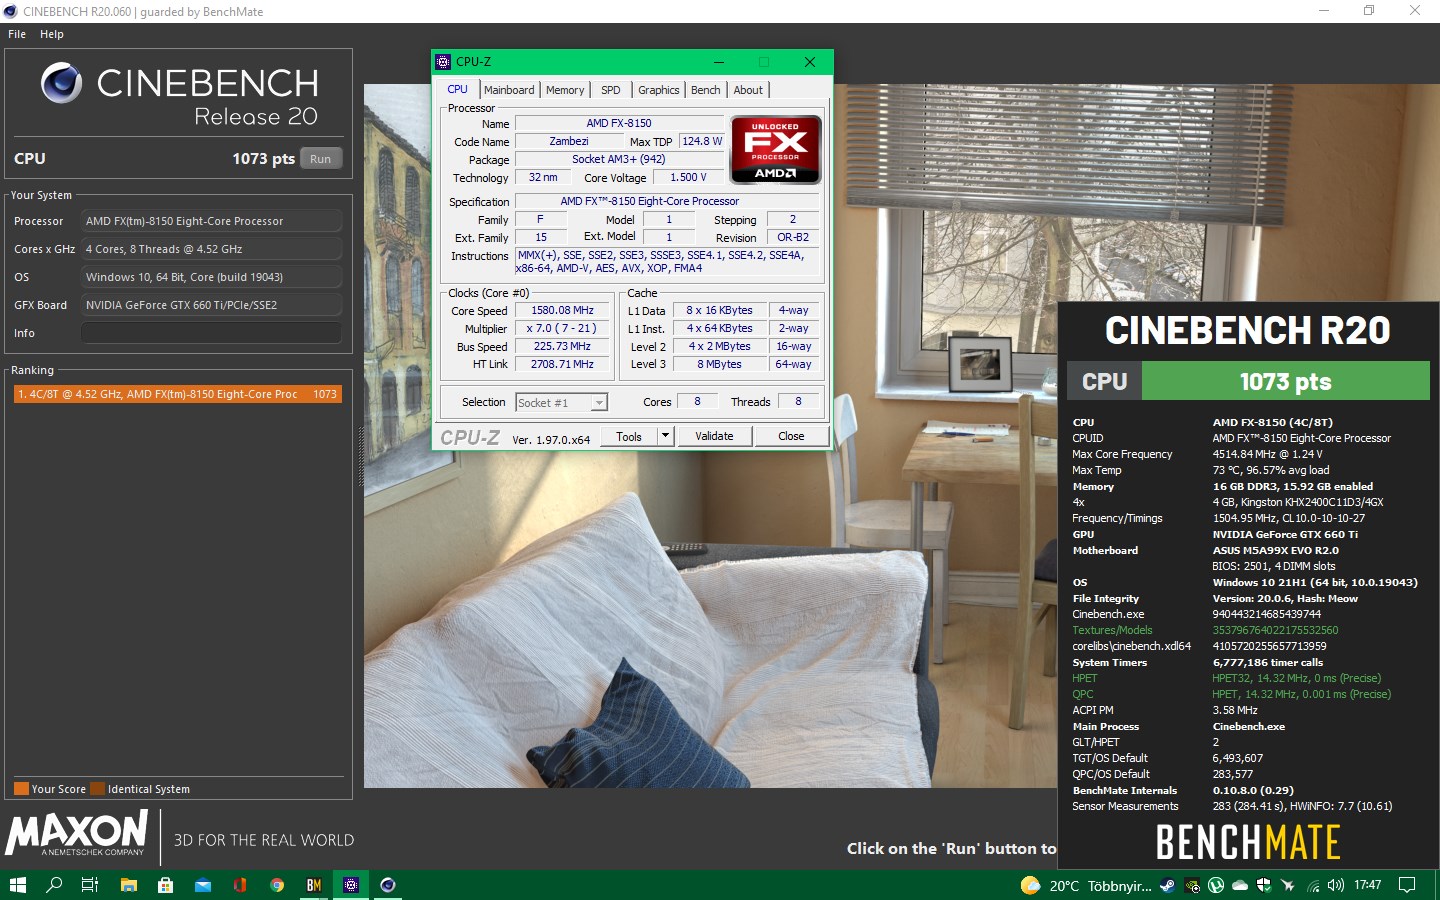The height and width of the screenshot is (900, 1440).
Task: Switch to the Graphics tab in CPU-Z
Action: tap(659, 90)
